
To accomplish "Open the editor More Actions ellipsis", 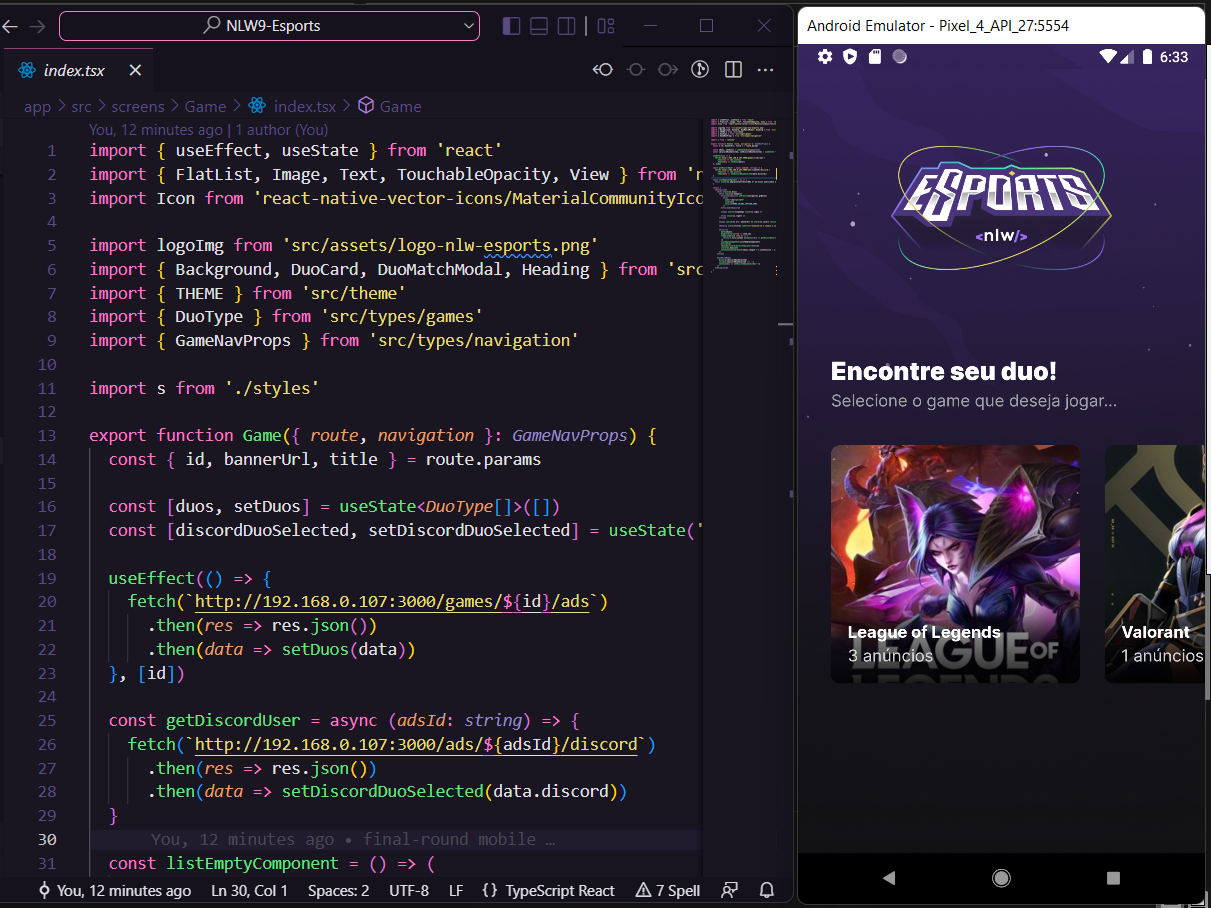I will tap(765, 69).
